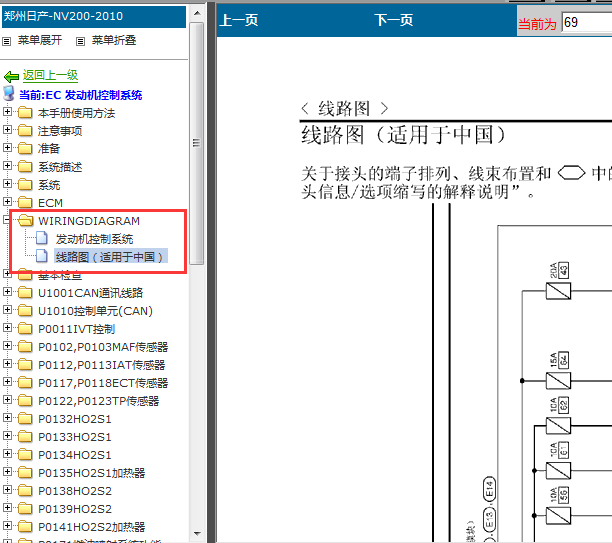This screenshot has height=543, width=612.
Task: Select the P0141HO2S2加热器 tree item
Action: pos(92,527)
